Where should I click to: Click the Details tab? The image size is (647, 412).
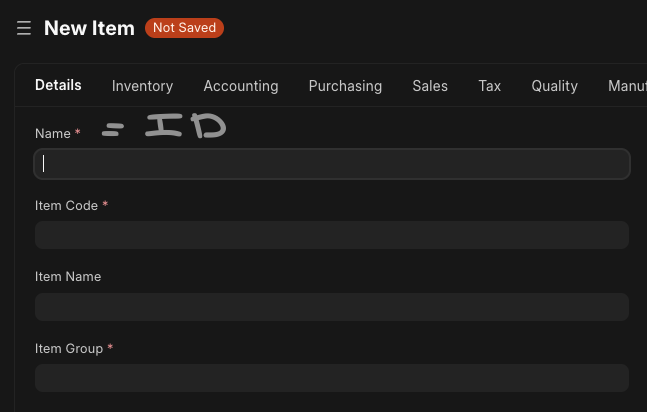point(58,85)
